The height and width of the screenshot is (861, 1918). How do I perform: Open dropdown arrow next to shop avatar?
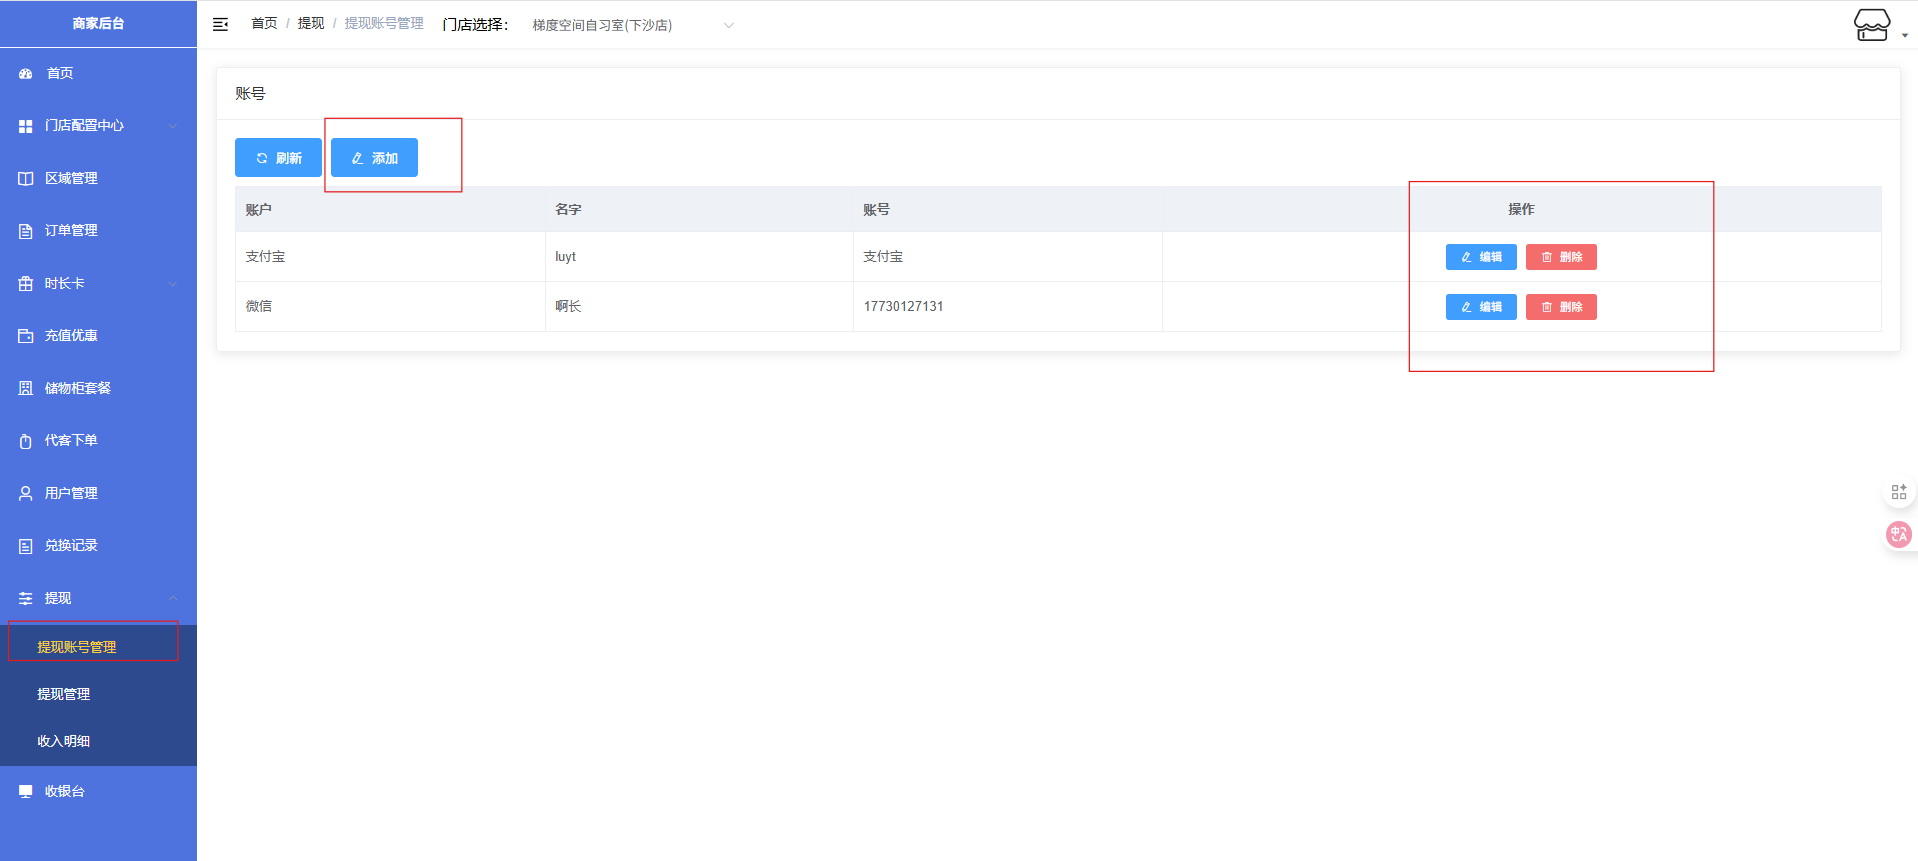(1905, 35)
